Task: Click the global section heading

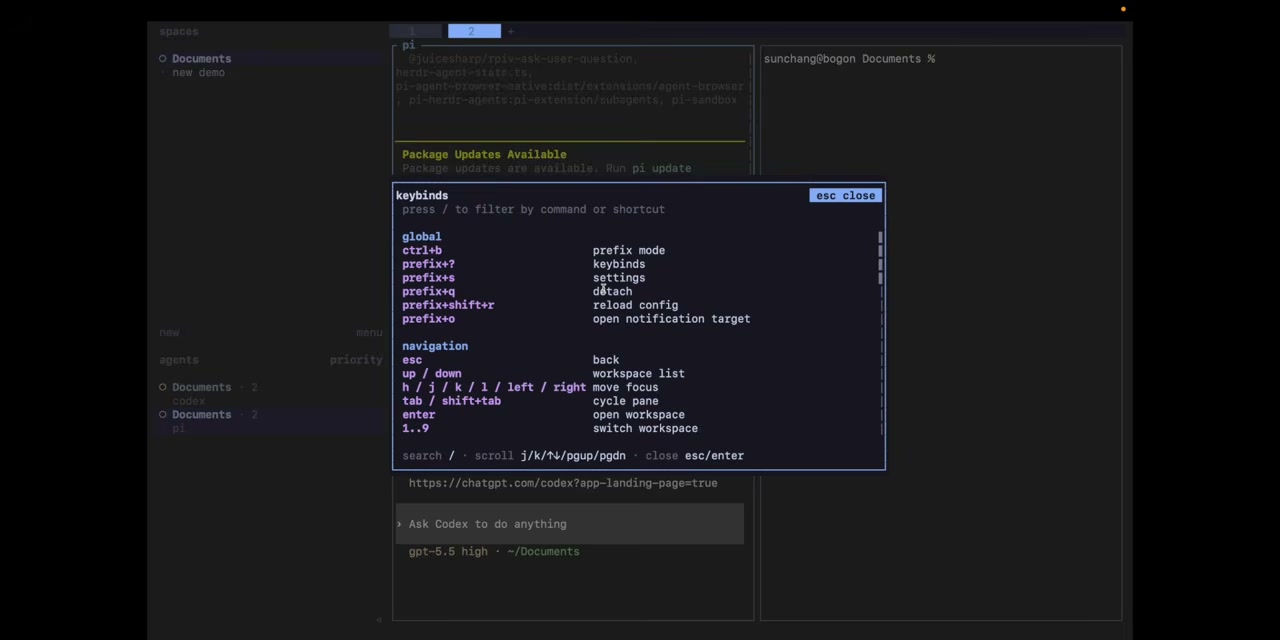Action: pos(421,237)
